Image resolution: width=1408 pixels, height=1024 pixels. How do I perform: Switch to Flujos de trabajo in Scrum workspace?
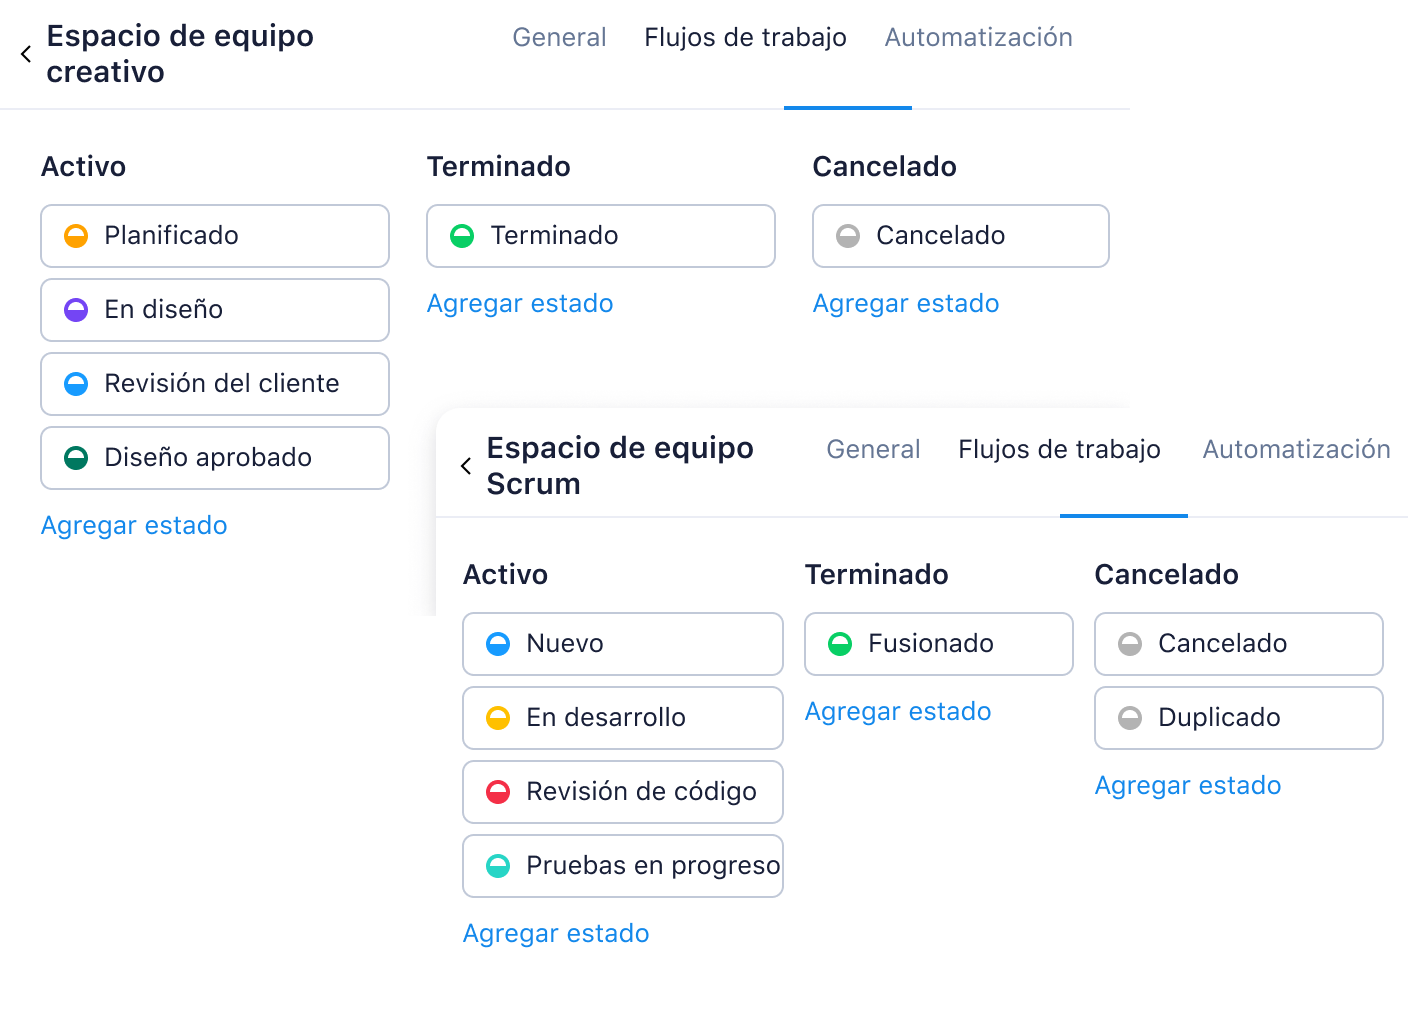pyautogui.click(x=1059, y=449)
